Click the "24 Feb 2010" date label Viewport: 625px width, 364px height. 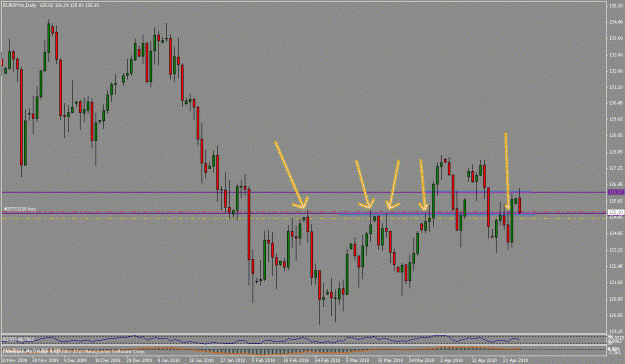[x=327, y=360]
